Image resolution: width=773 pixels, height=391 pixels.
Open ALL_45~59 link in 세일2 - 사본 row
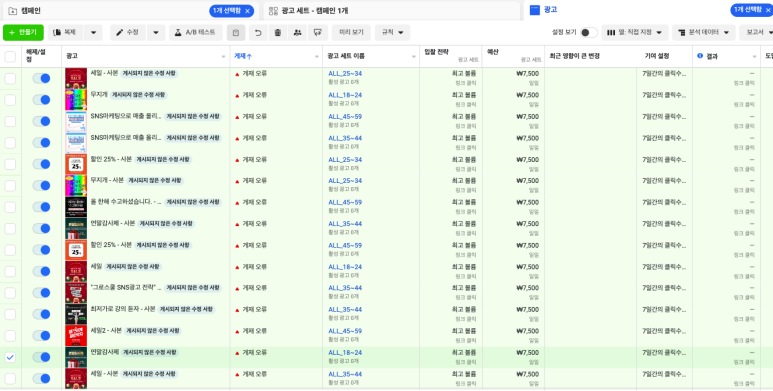[345, 331]
